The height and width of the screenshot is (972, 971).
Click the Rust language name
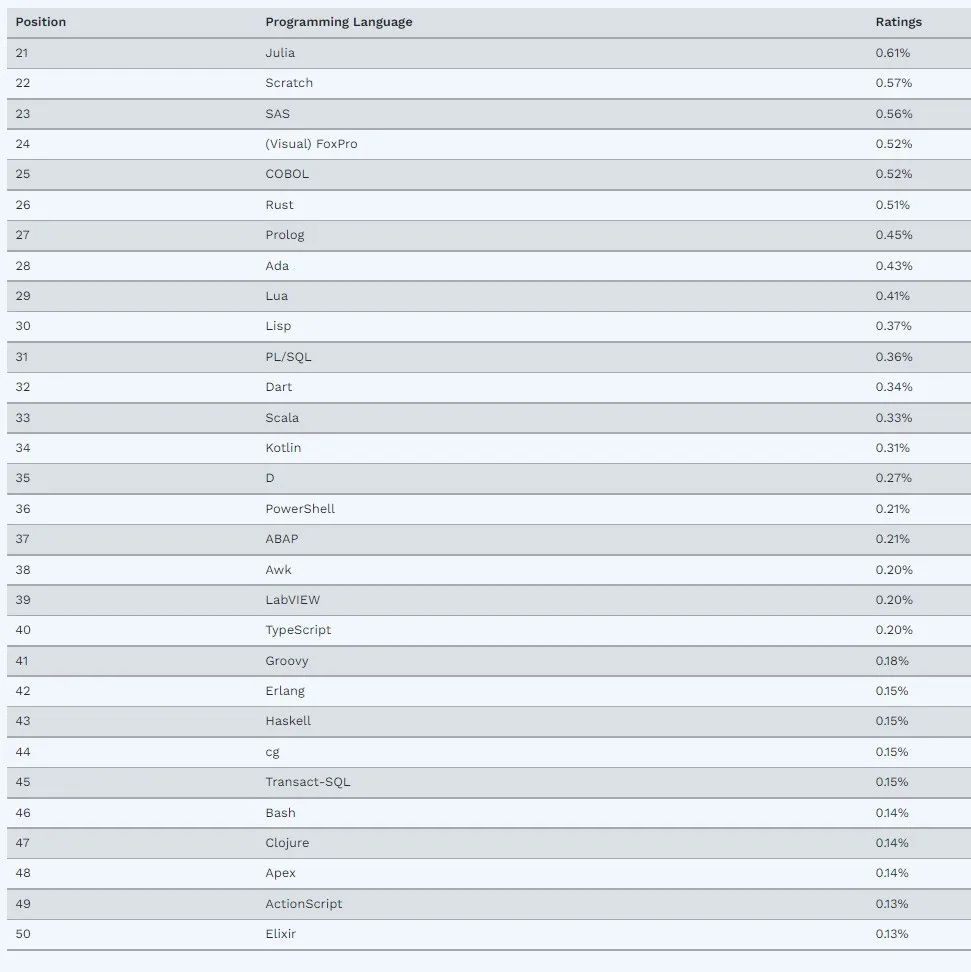pyautogui.click(x=280, y=205)
